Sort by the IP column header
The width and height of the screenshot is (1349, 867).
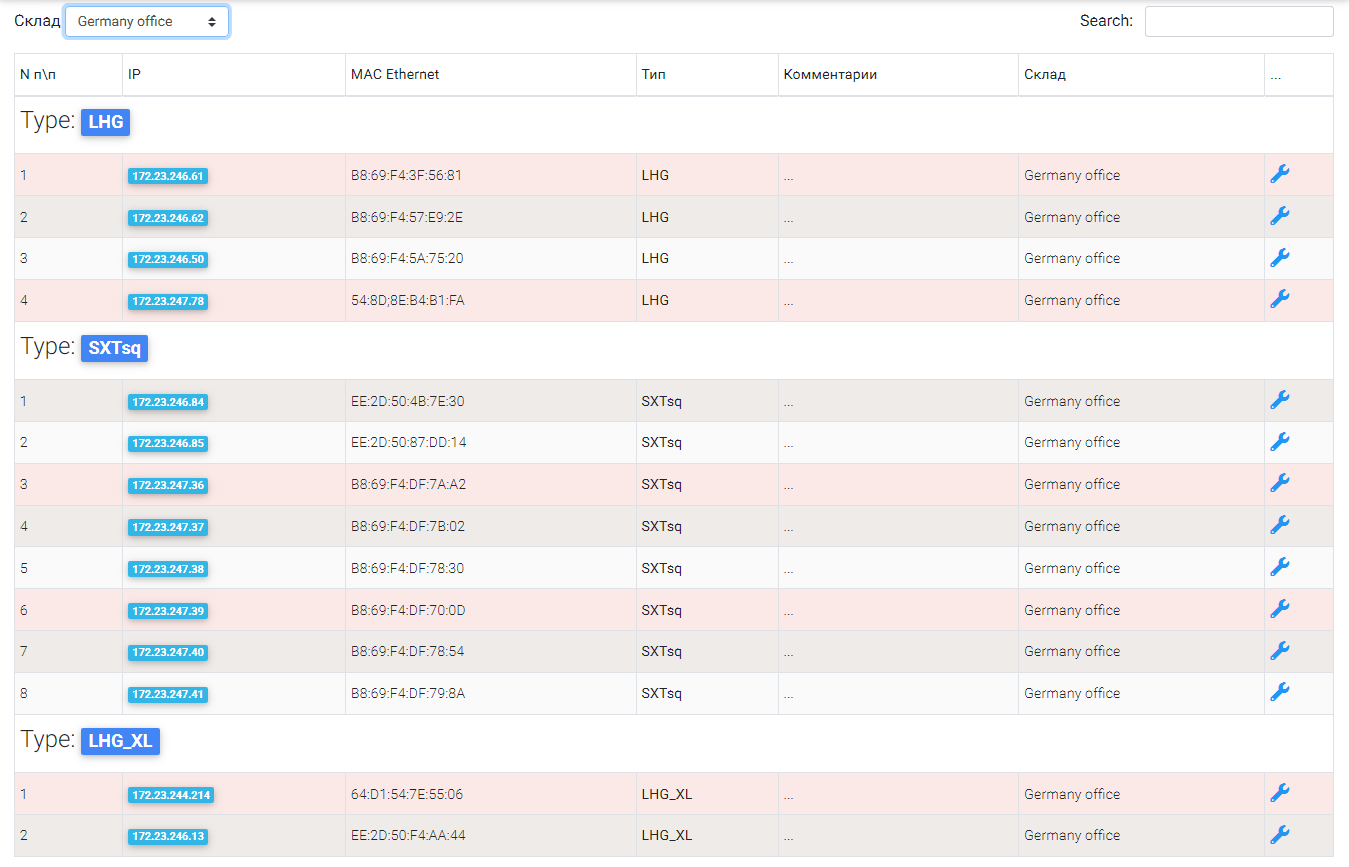(x=234, y=75)
